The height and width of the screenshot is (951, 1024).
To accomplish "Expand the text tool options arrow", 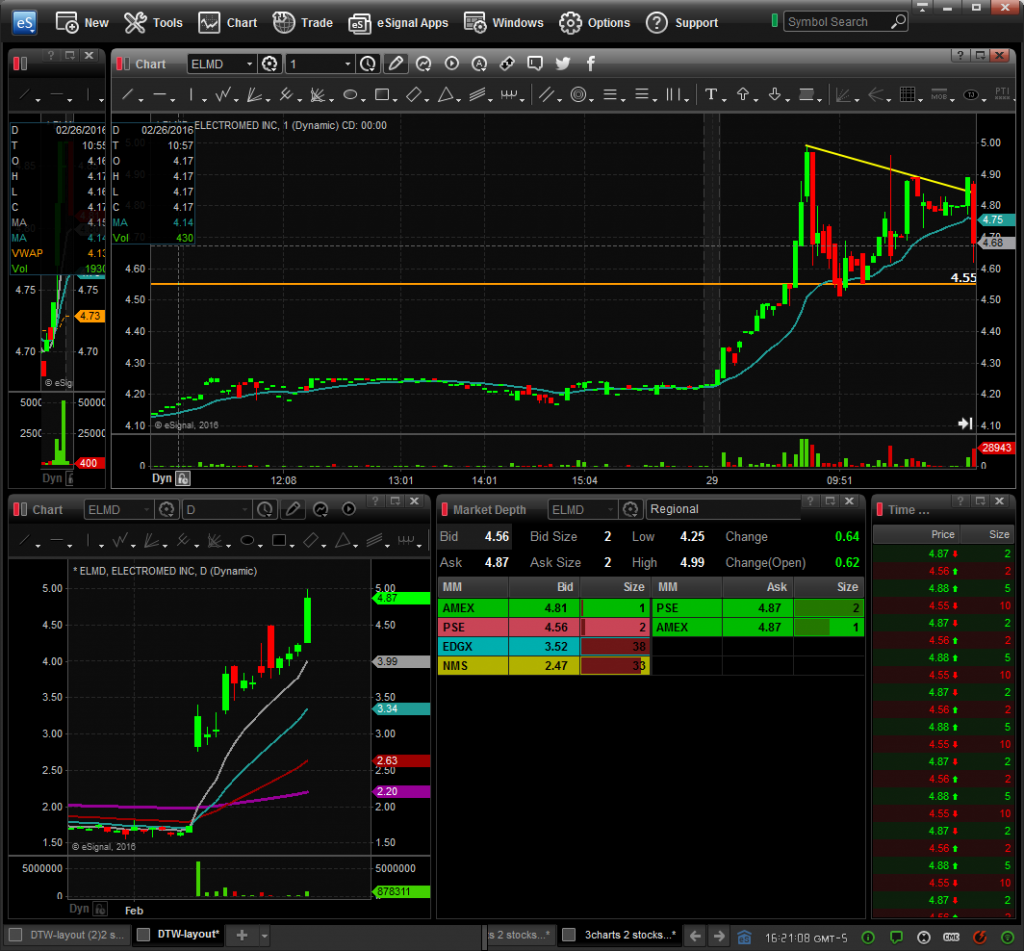I will click(724, 99).
